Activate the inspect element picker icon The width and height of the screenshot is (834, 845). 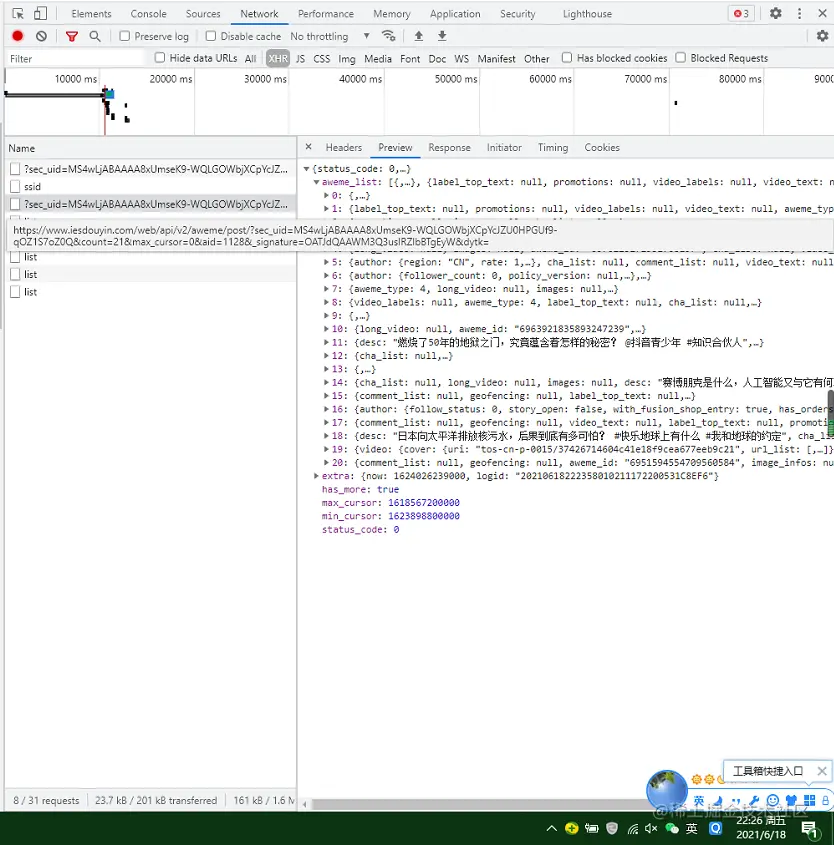click(18, 13)
